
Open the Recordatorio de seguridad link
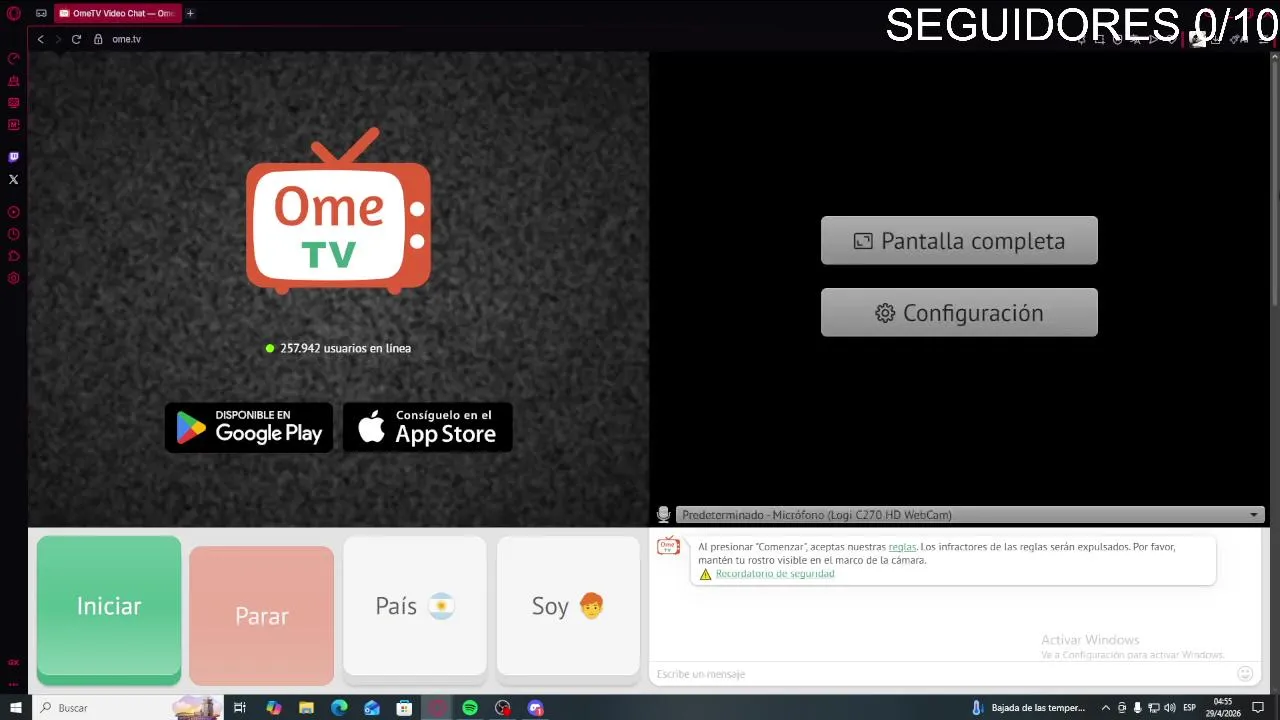click(x=775, y=574)
